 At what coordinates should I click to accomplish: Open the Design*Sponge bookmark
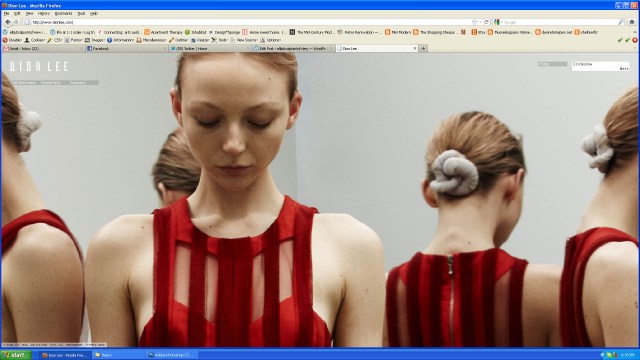coord(224,32)
